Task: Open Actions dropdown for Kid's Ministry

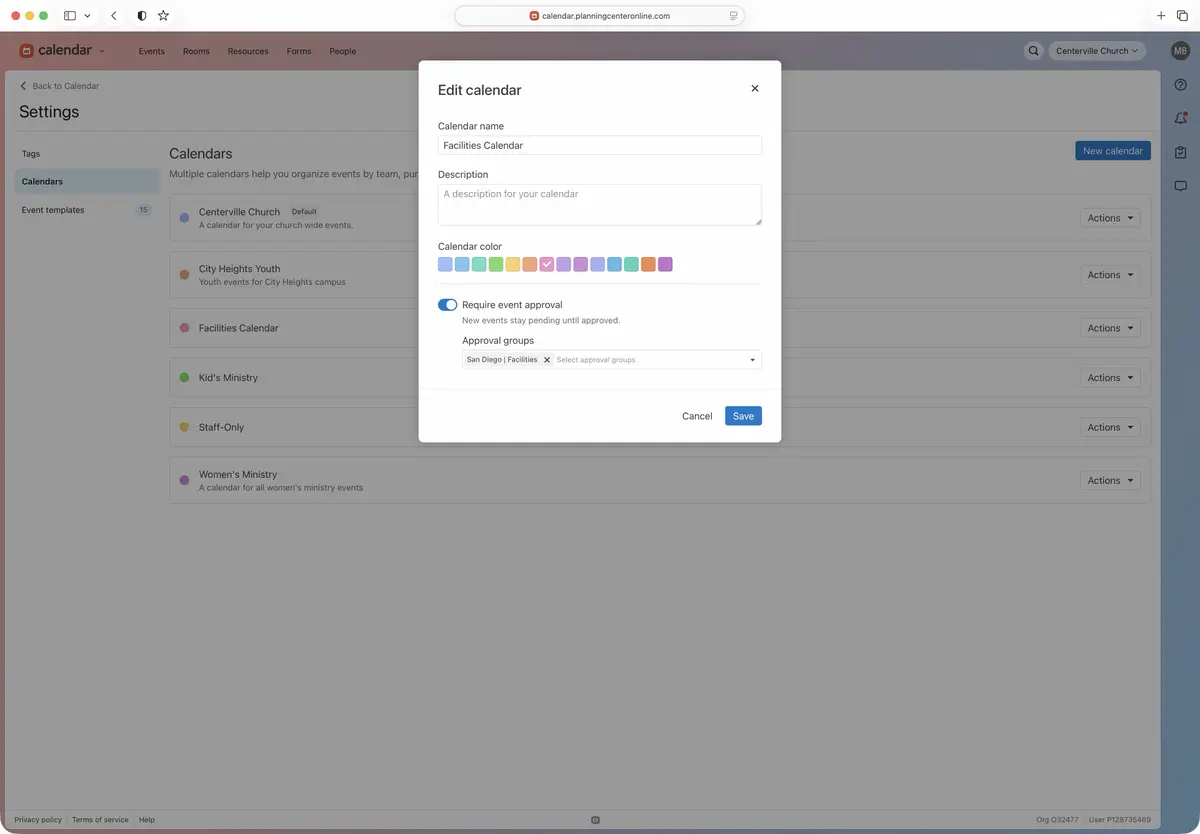Action: [x=1110, y=378]
